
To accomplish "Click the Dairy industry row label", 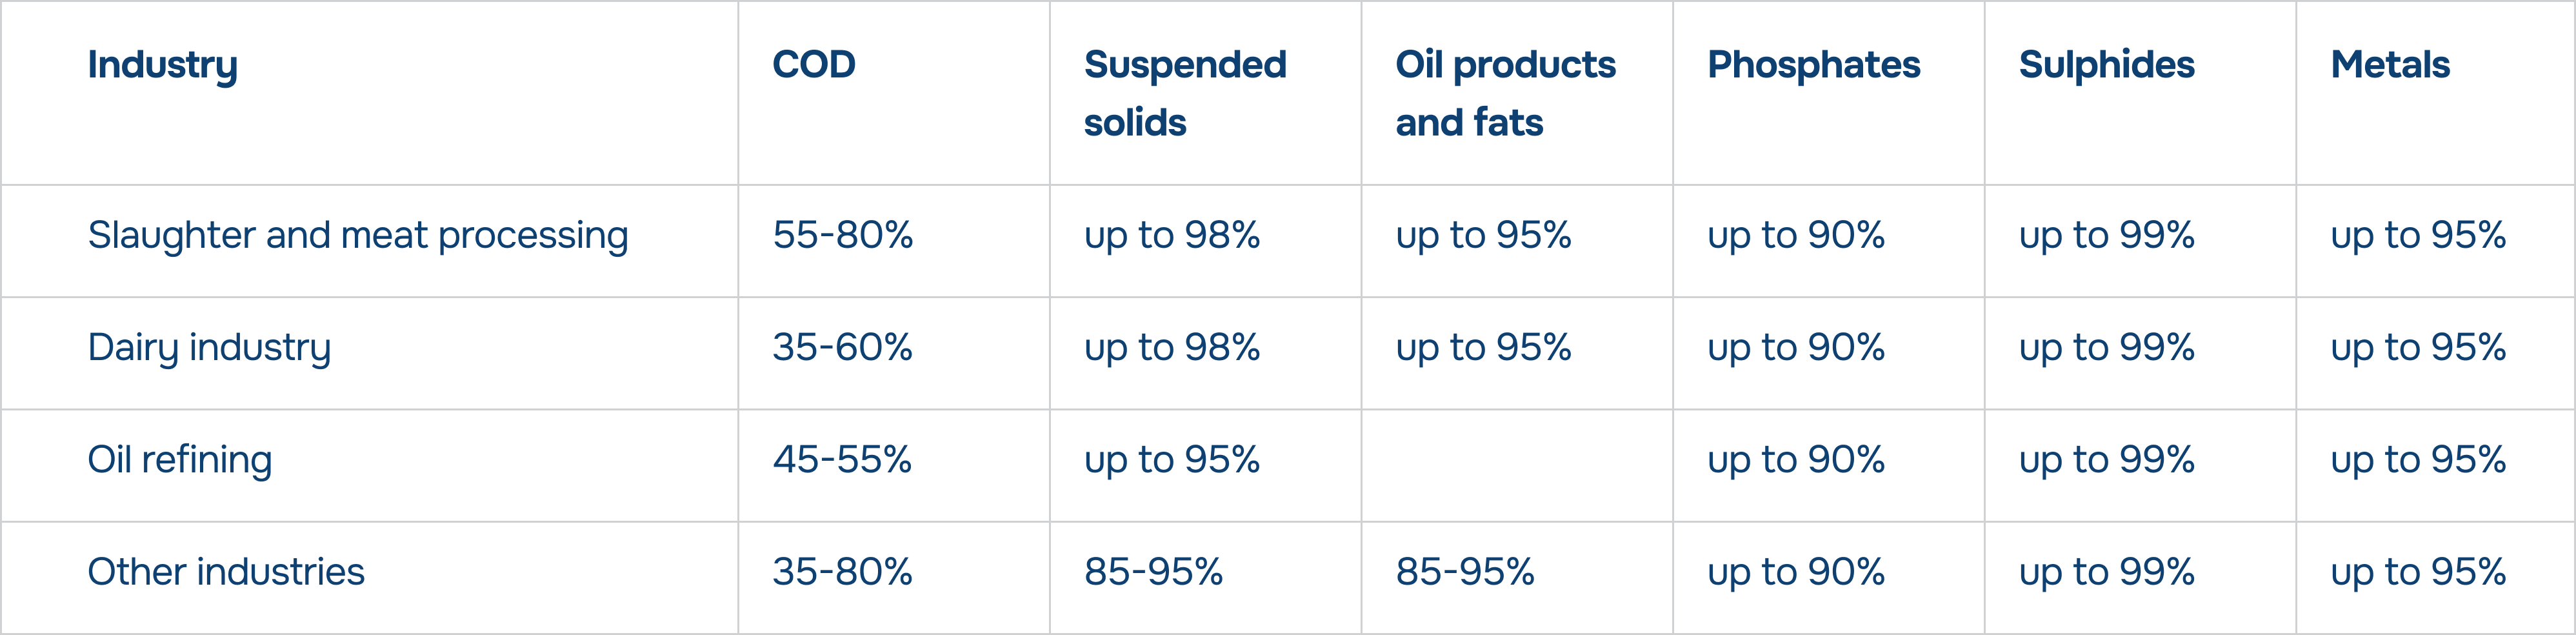I will click(209, 348).
